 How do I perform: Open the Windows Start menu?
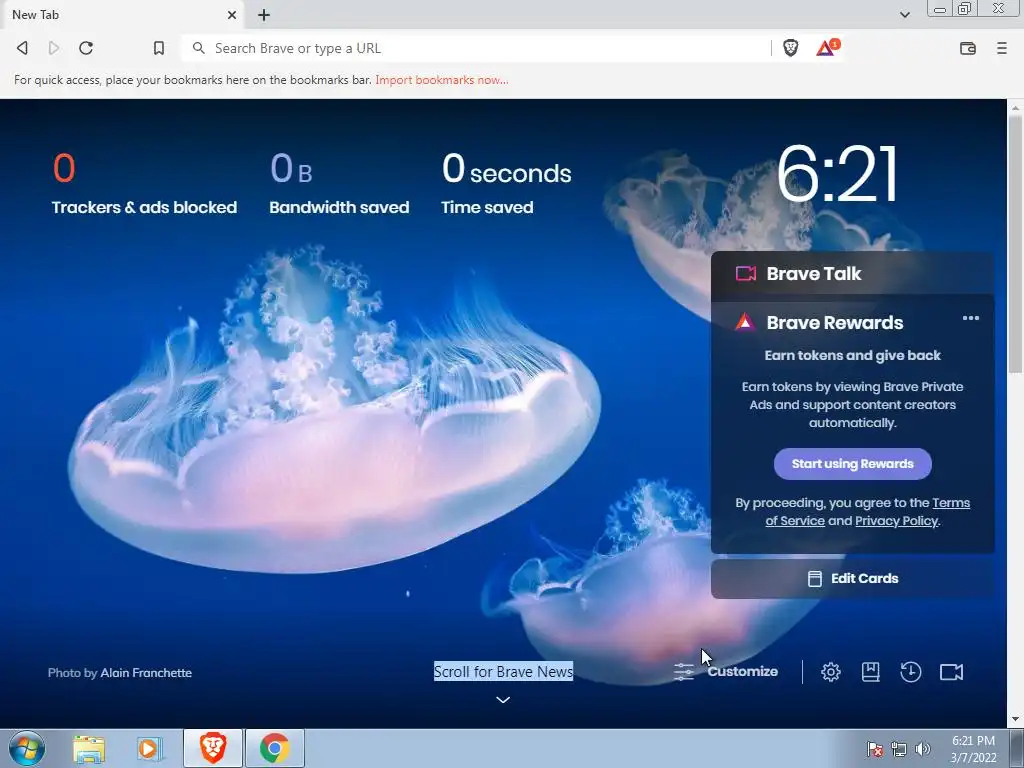click(x=27, y=748)
